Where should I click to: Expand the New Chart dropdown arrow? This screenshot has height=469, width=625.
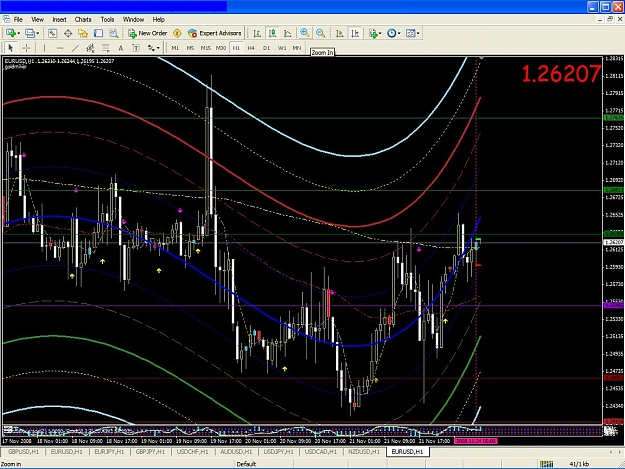(18, 33)
